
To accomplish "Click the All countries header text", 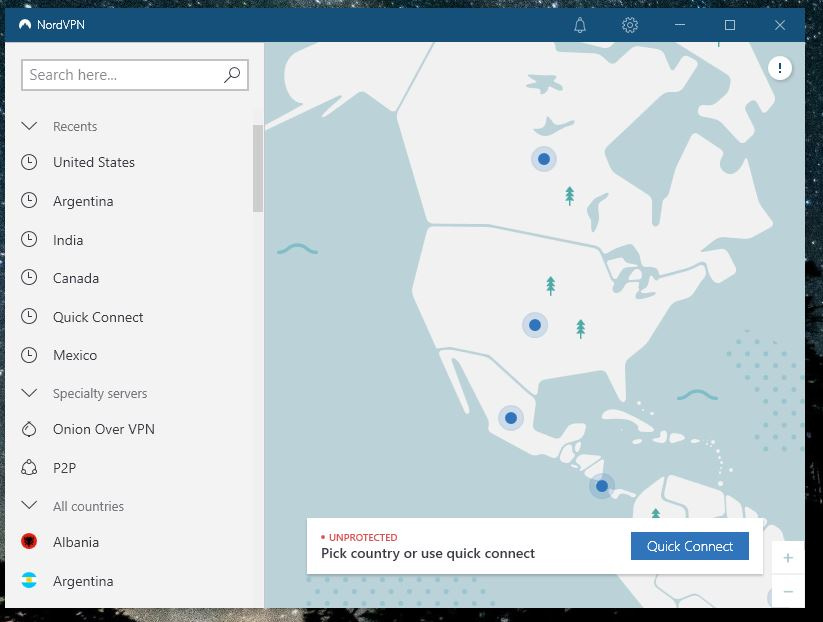I will pos(88,507).
